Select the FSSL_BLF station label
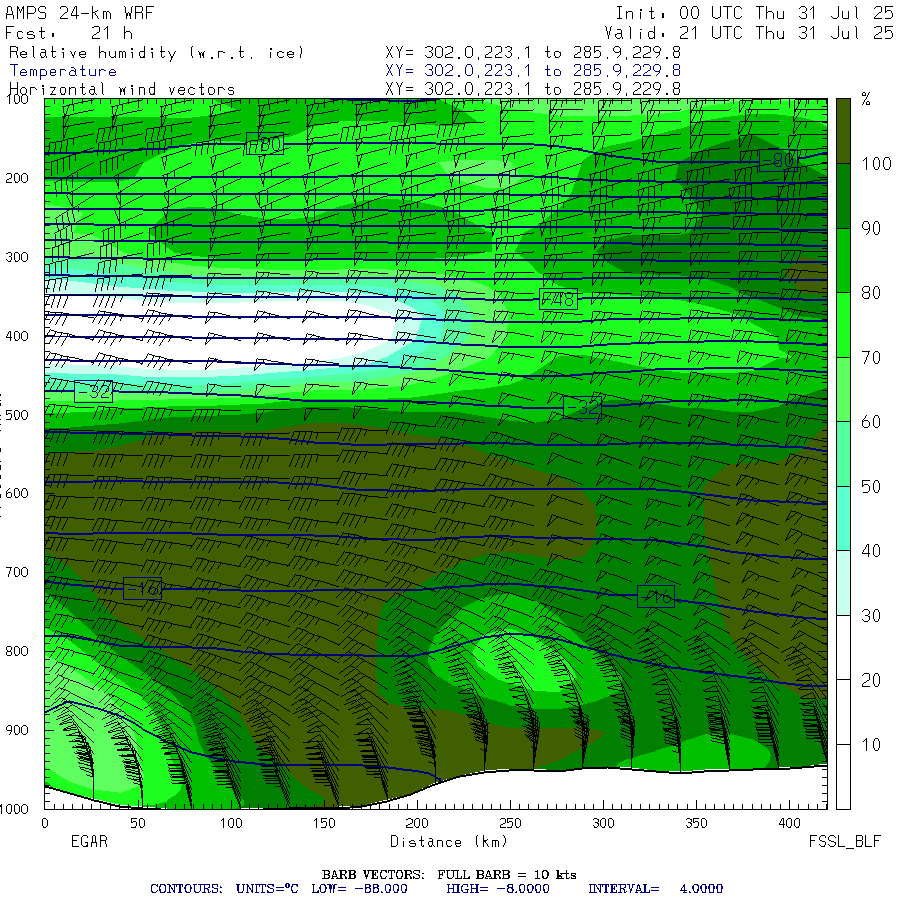 tap(844, 842)
